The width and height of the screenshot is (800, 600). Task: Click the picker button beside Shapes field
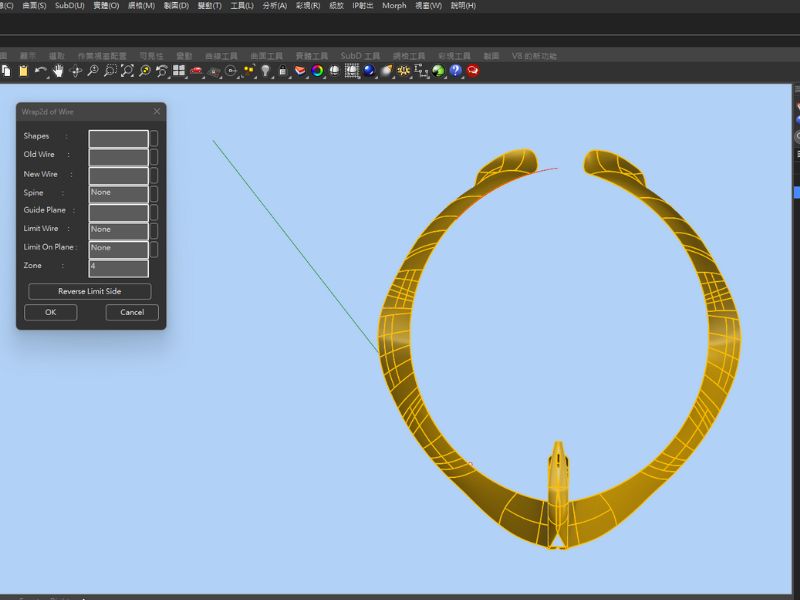(x=154, y=138)
